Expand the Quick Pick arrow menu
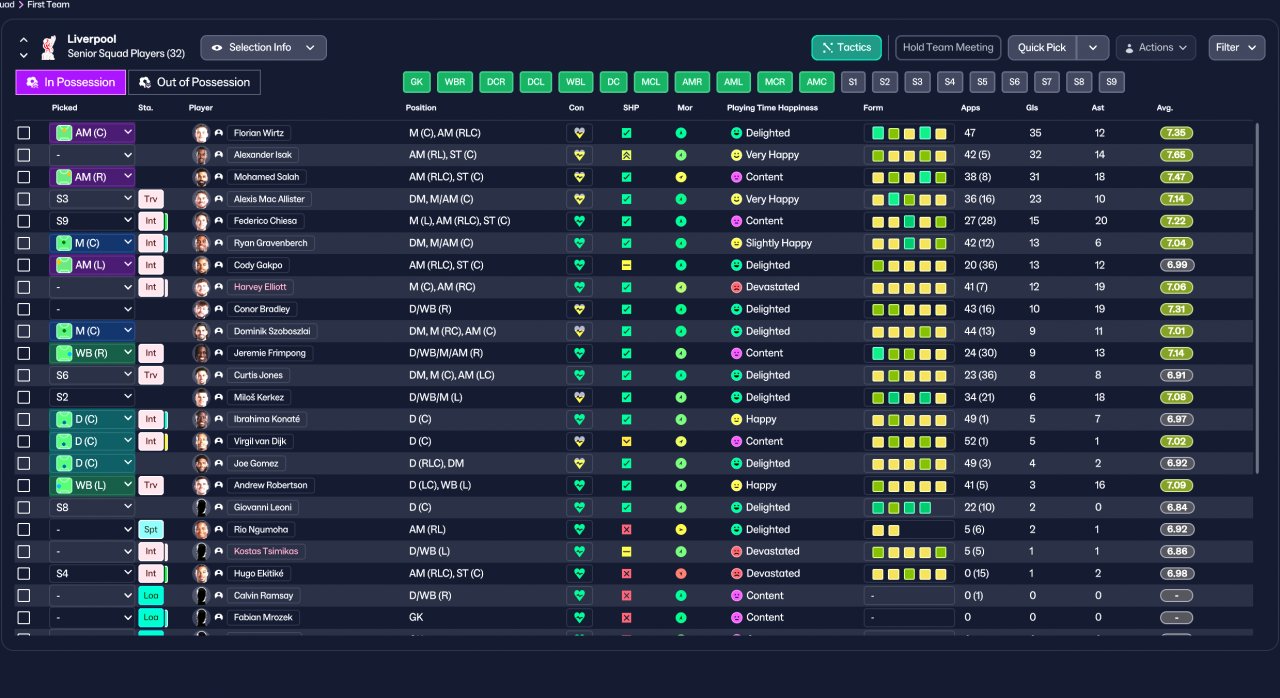This screenshot has width=1280, height=698. (1094, 47)
